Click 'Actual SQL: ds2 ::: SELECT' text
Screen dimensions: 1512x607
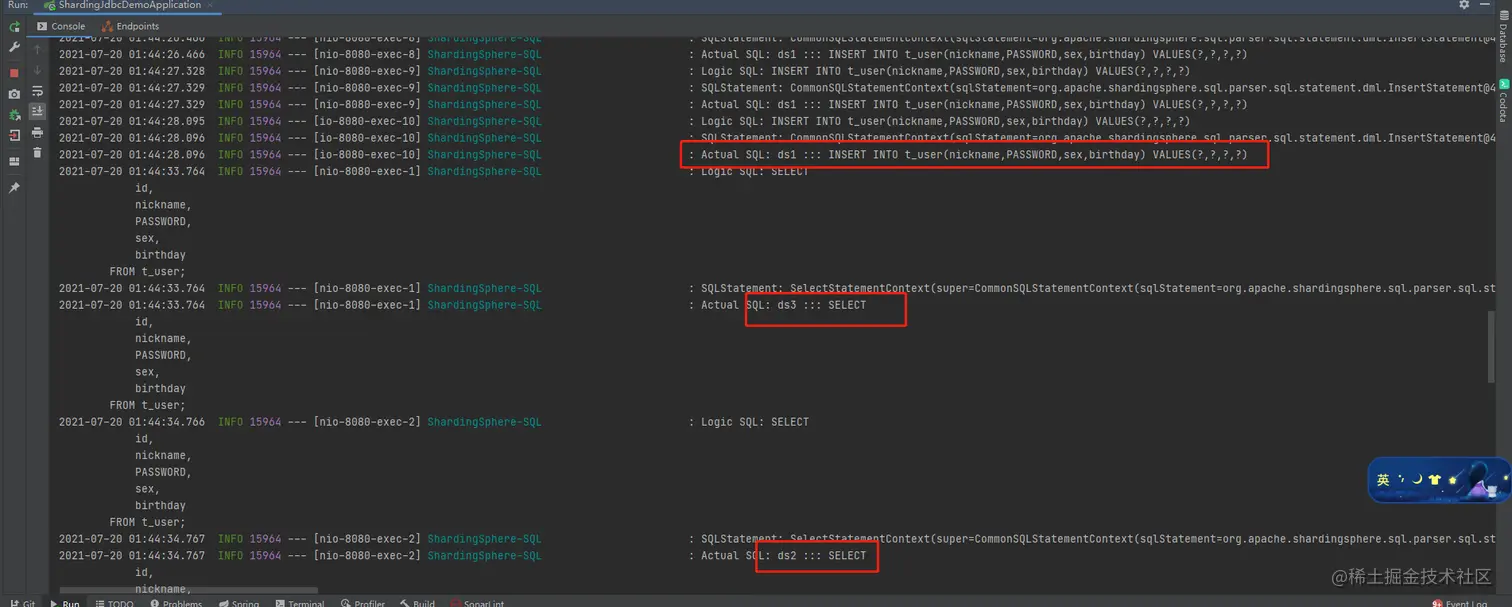pyautogui.click(x=783, y=555)
